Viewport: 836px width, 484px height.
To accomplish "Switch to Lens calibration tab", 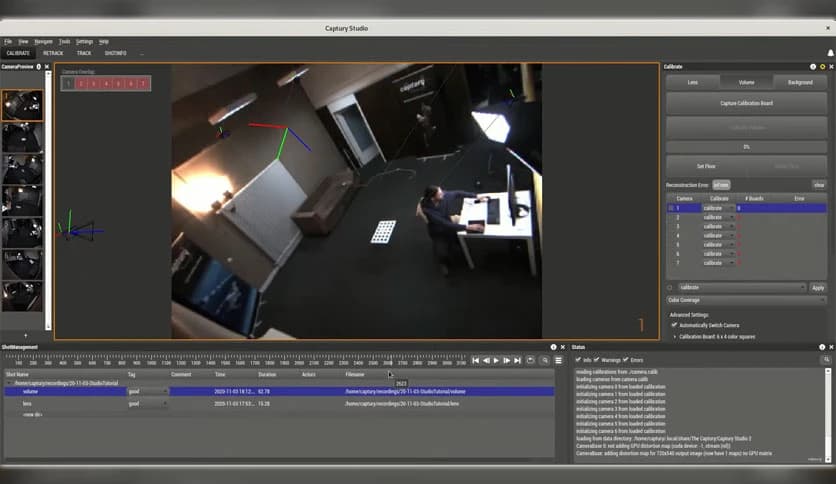I will [693, 82].
